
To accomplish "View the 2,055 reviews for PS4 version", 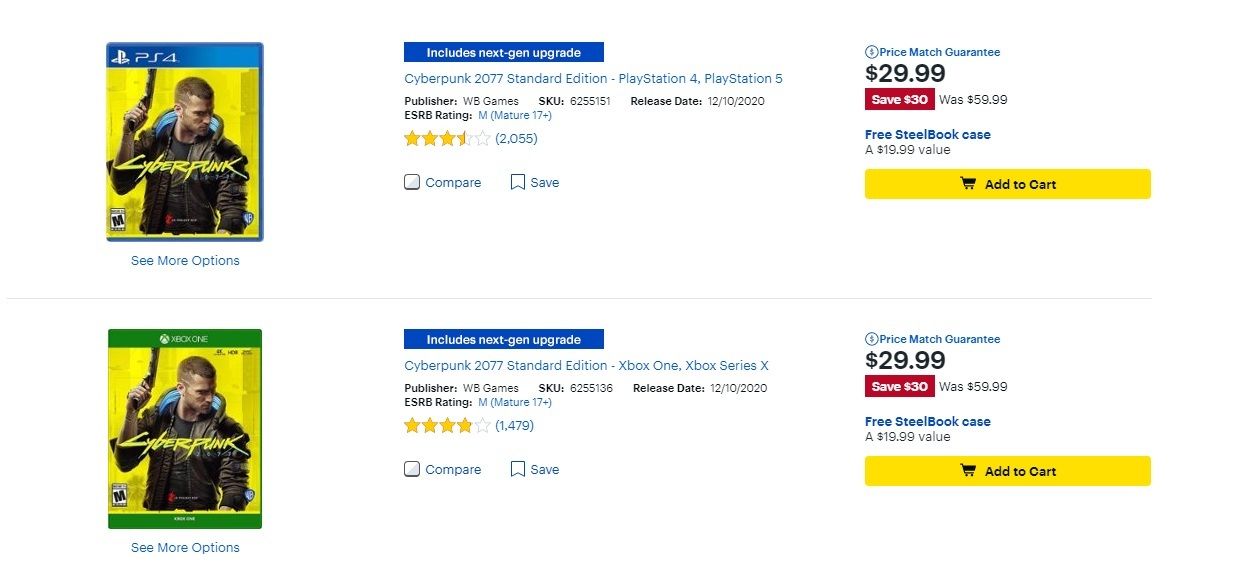I will 516,139.
